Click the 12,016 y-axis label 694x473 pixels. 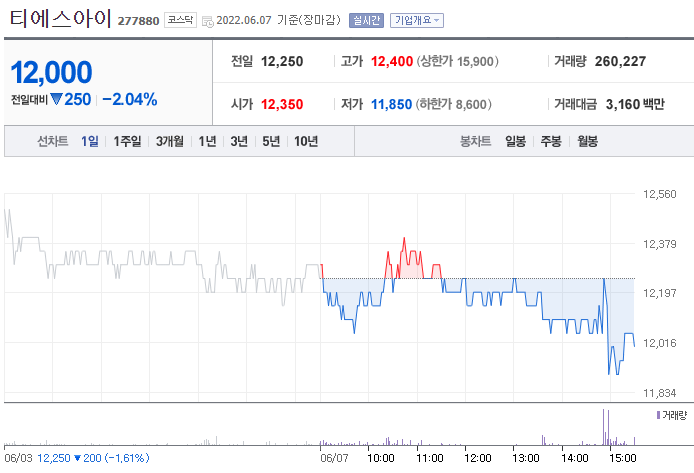coord(659,343)
